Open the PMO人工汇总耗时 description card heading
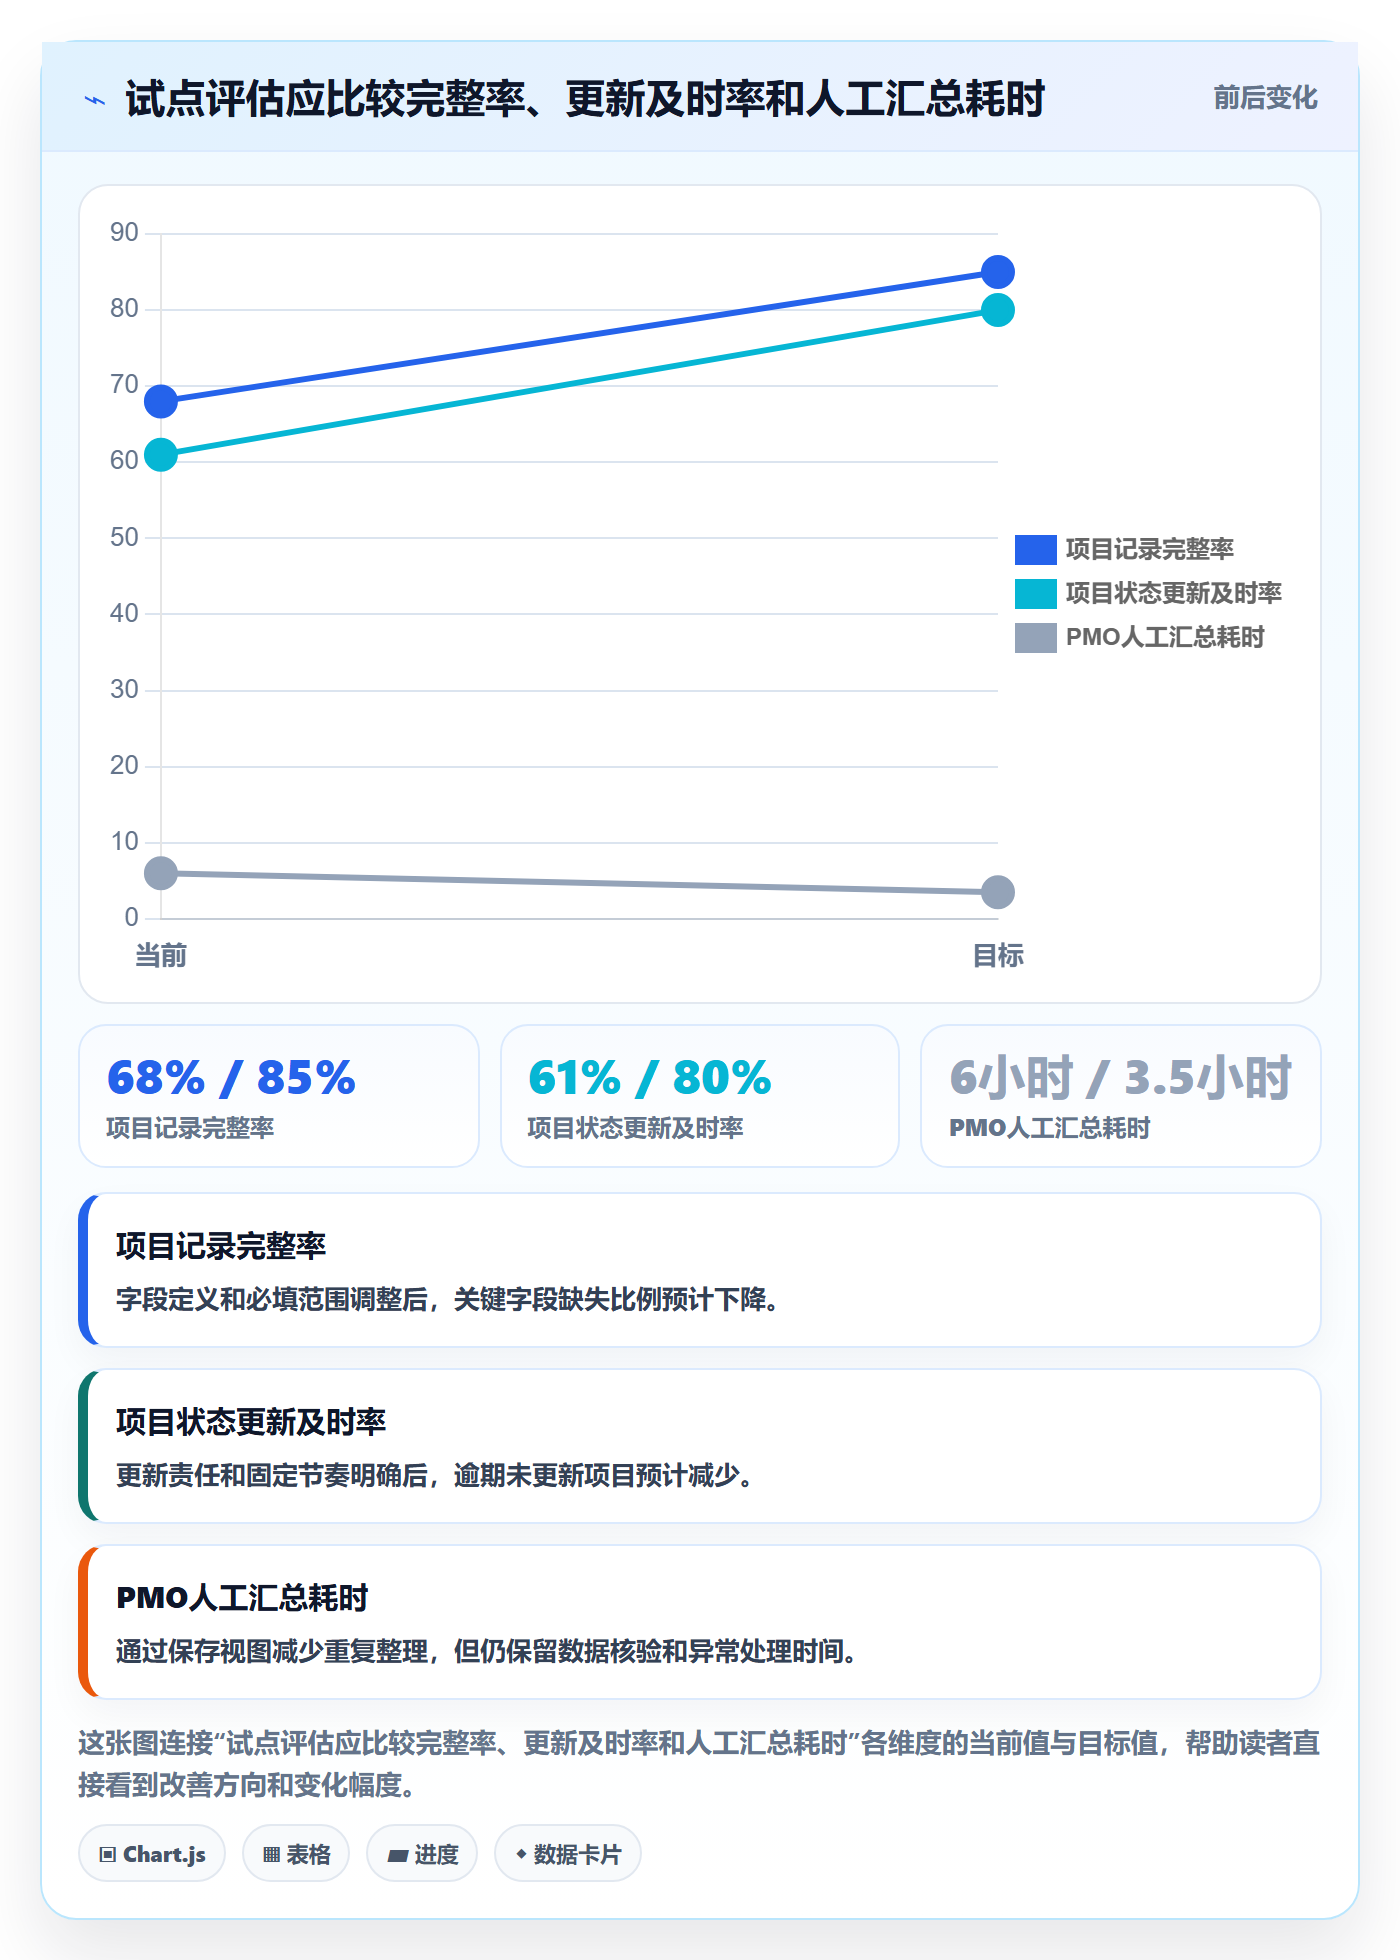 click(x=242, y=1598)
